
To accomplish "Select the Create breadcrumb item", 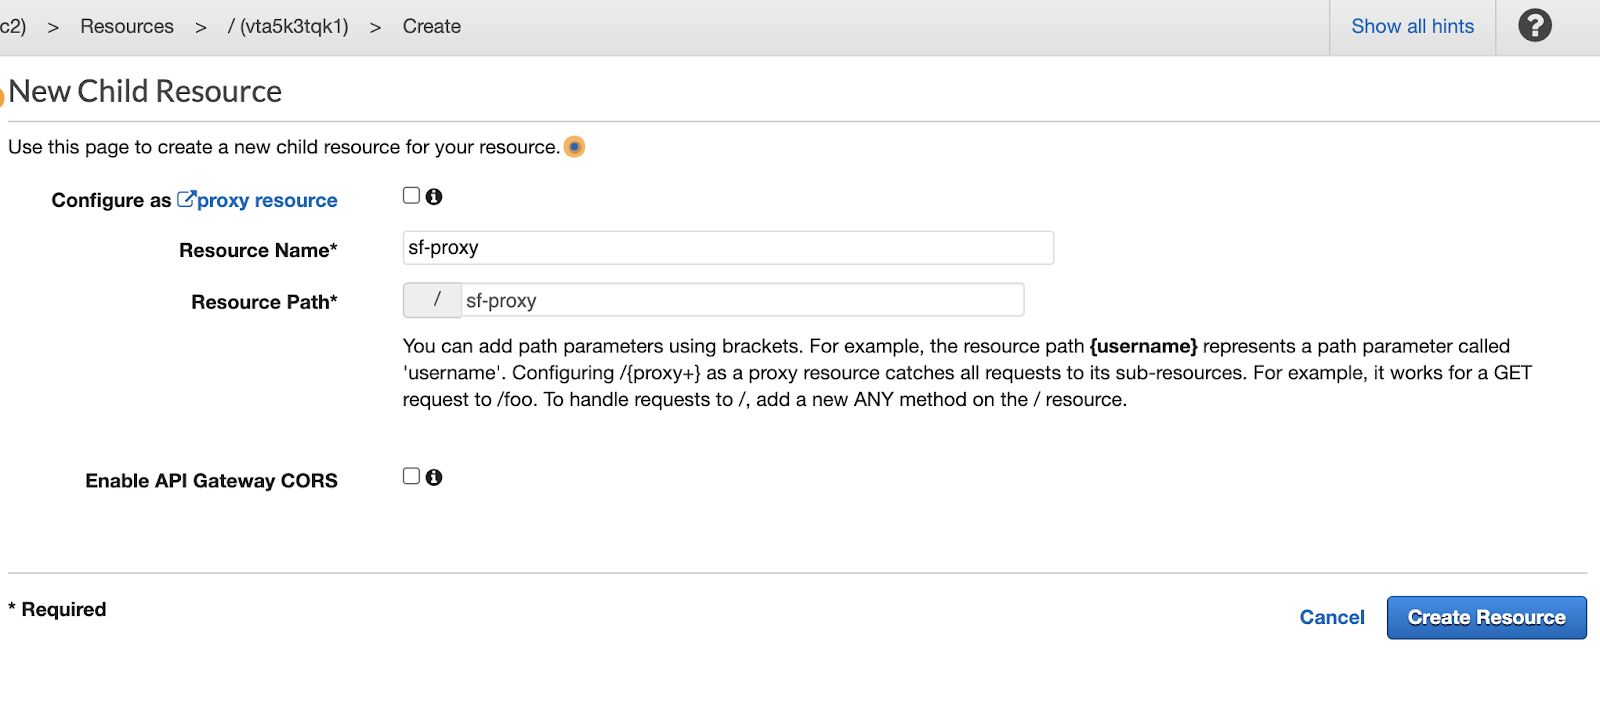I will click(x=432, y=27).
